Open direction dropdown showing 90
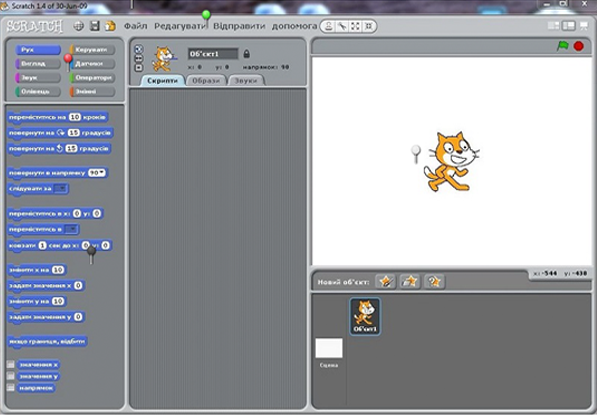Image resolution: width=597 pixels, height=415 pixels. (x=97, y=173)
